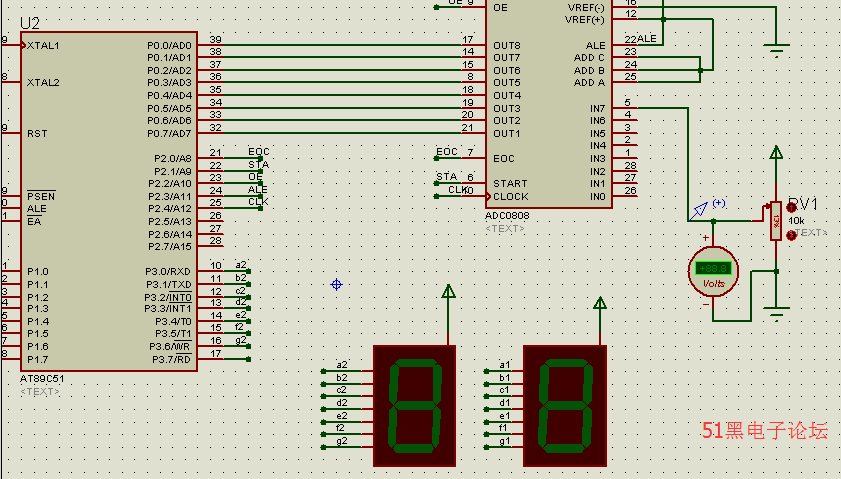The image size is (841, 479).
Task: Click the STA net label beside pin 22
Action: (x=259, y=164)
